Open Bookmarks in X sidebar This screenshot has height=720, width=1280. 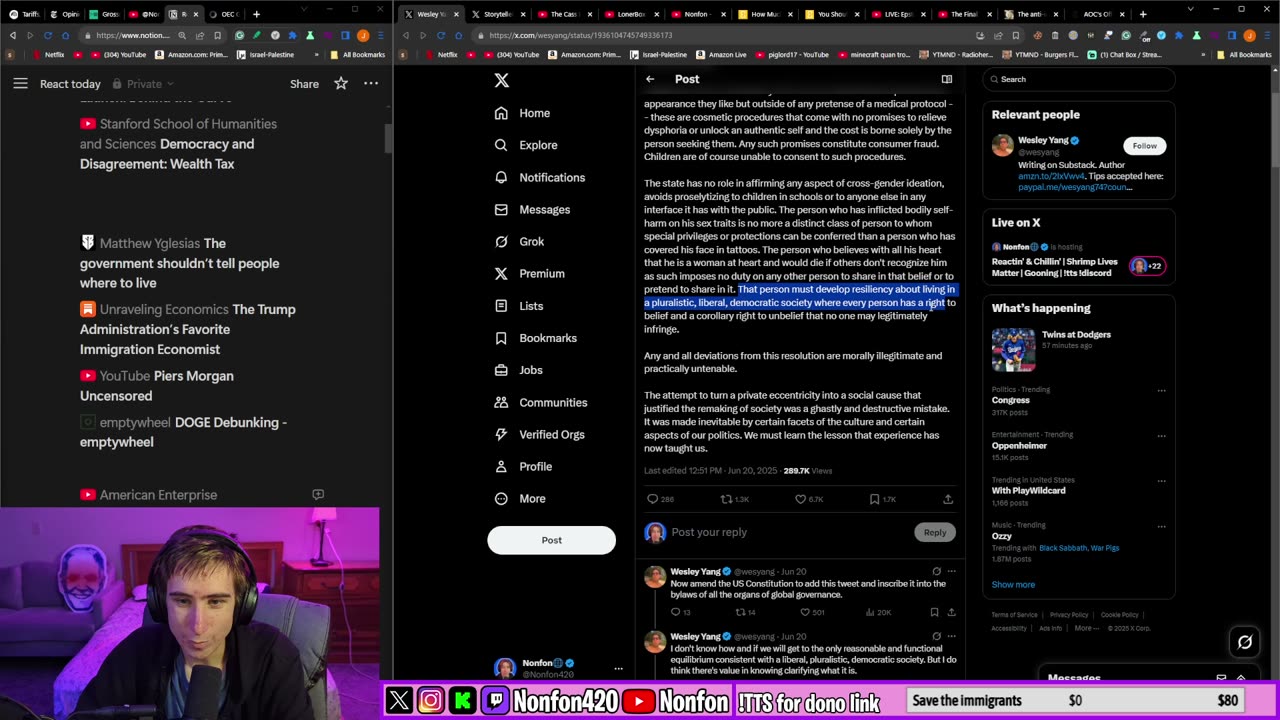point(535,338)
